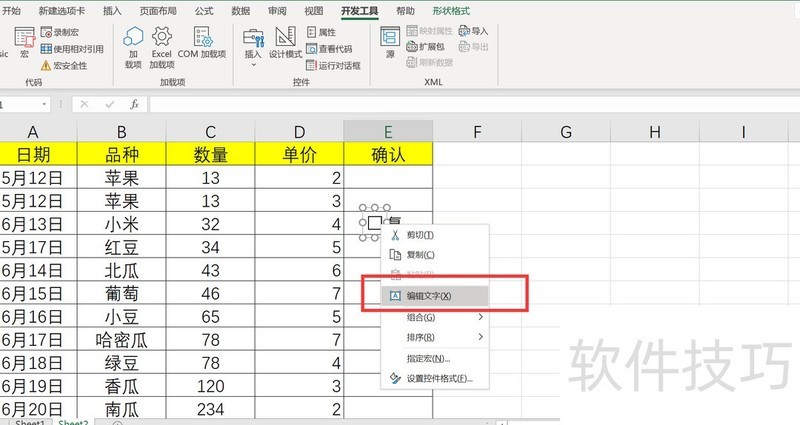The width and height of the screenshot is (800, 425).
Task: Open XML Source (源) pane
Action: click(x=390, y=42)
